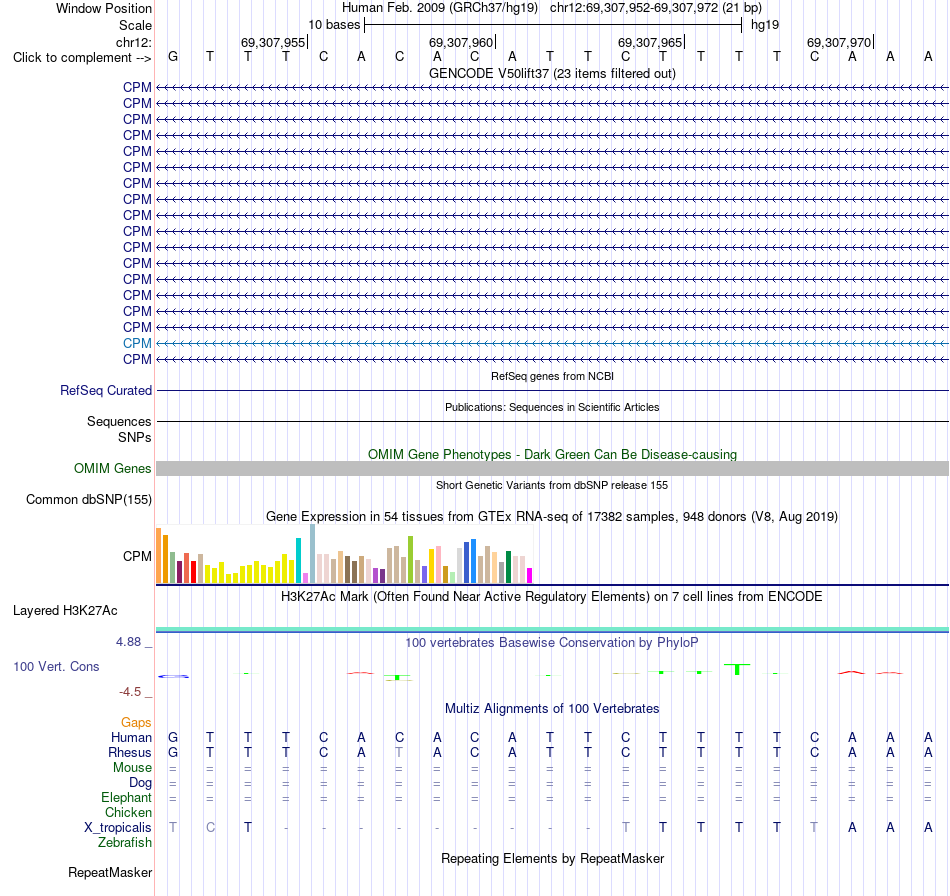Click the orange Gaps label
The height and width of the screenshot is (896, 950).
(x=136, y=722)
